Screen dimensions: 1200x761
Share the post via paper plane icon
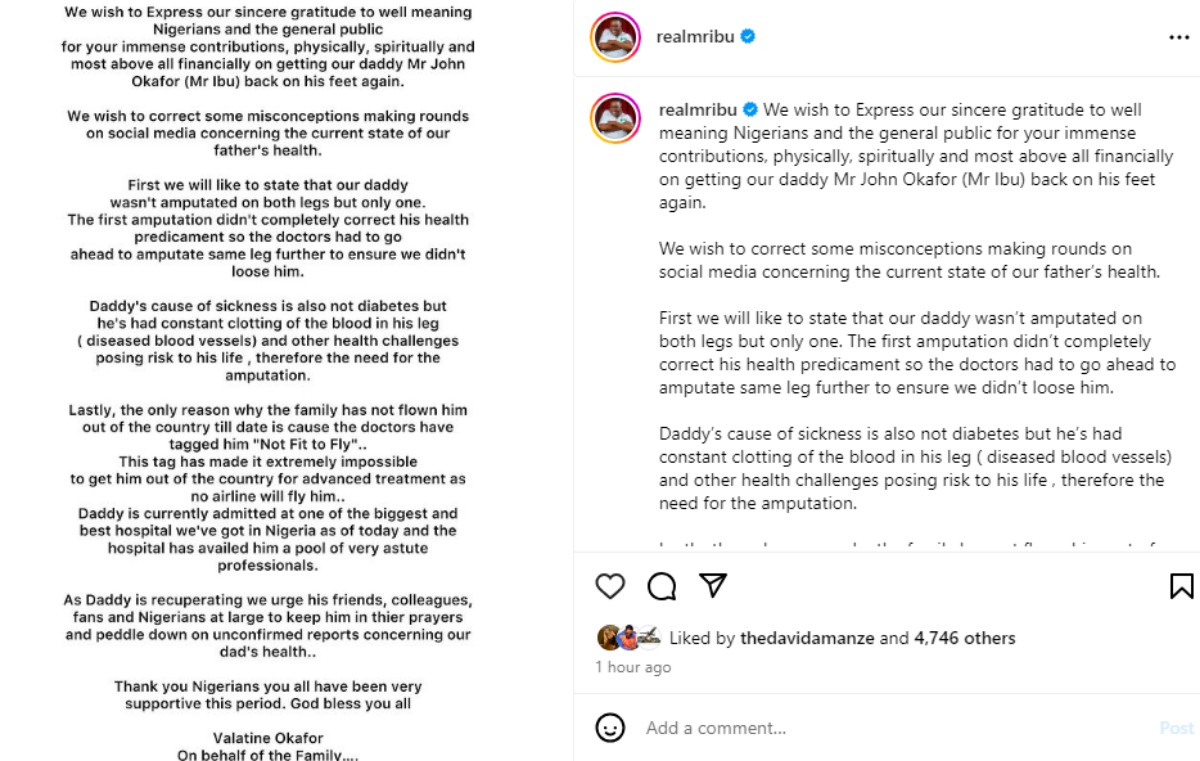point(713,585)
